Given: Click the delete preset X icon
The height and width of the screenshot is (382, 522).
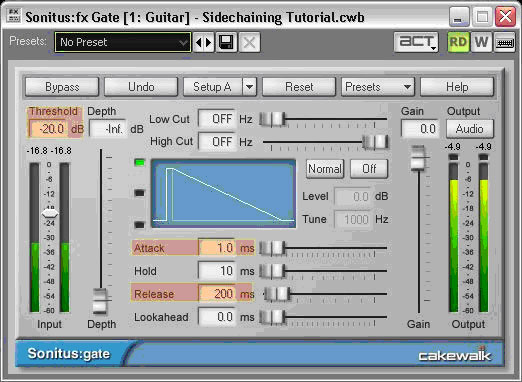Looking at the screenshot, I should tap(249, 42).
